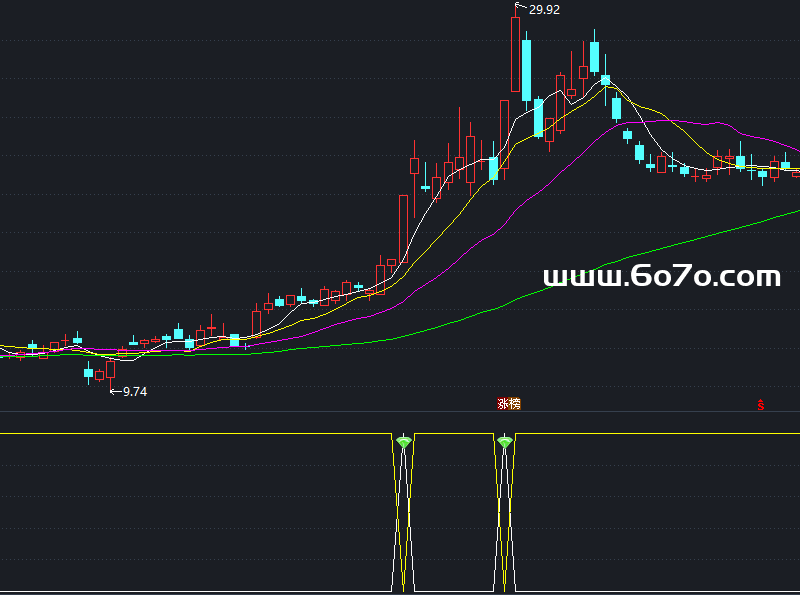Select the right green diamond signal
The width and height of the screenshot is (800, 595).
click(x=505, y=442)
